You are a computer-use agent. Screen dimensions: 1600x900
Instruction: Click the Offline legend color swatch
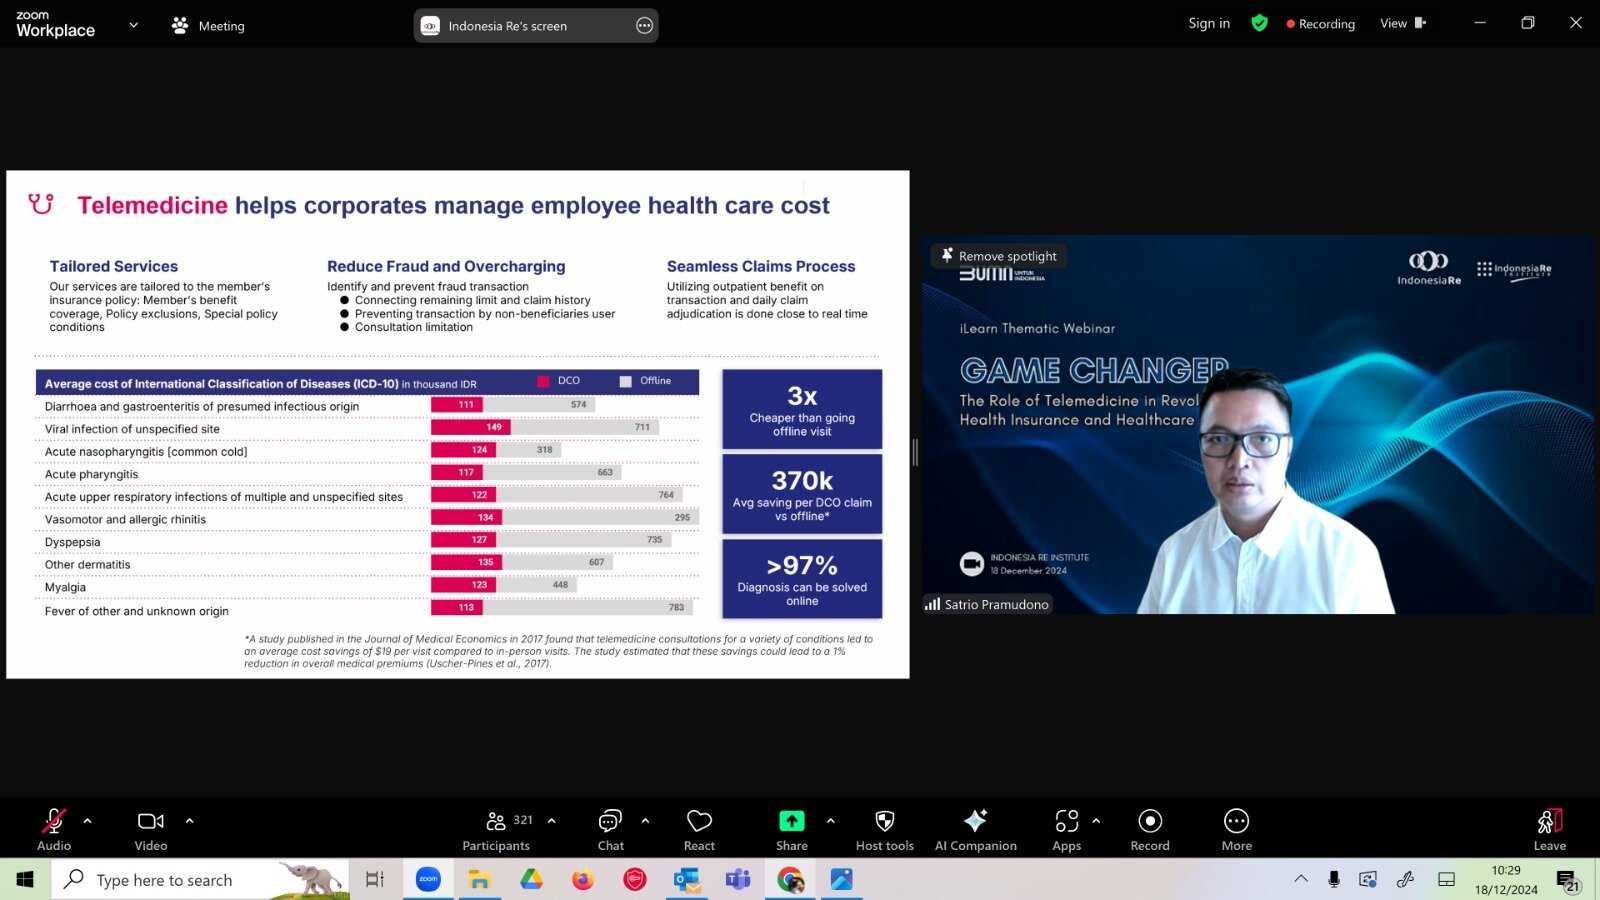pyautogui.click(x=626, y=381)
